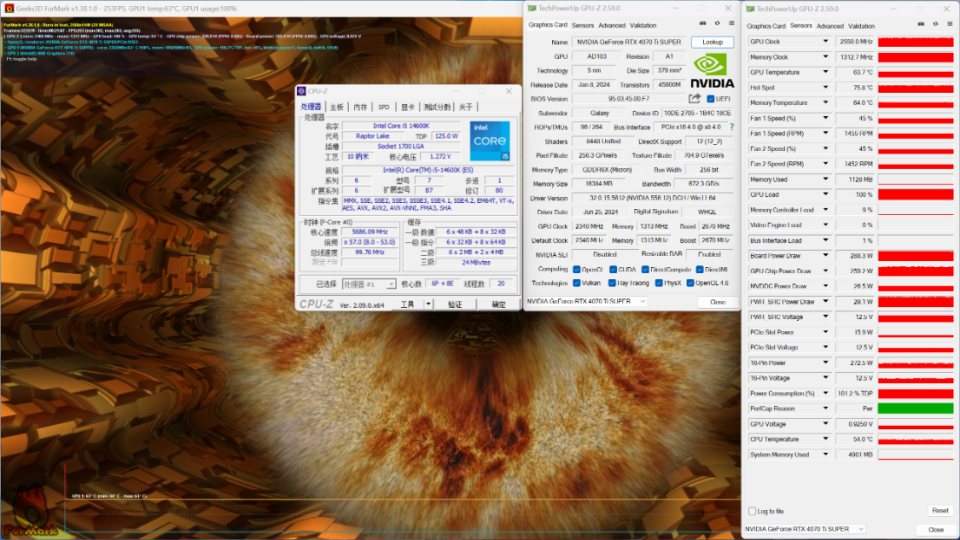Click the BIOS export share icon

694,99
